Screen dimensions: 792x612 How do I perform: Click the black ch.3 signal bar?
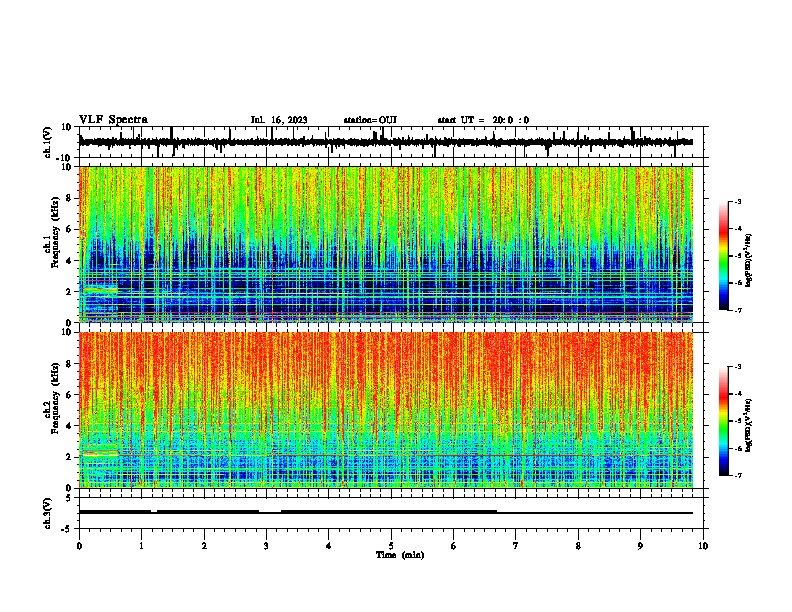tap(385, 512)
